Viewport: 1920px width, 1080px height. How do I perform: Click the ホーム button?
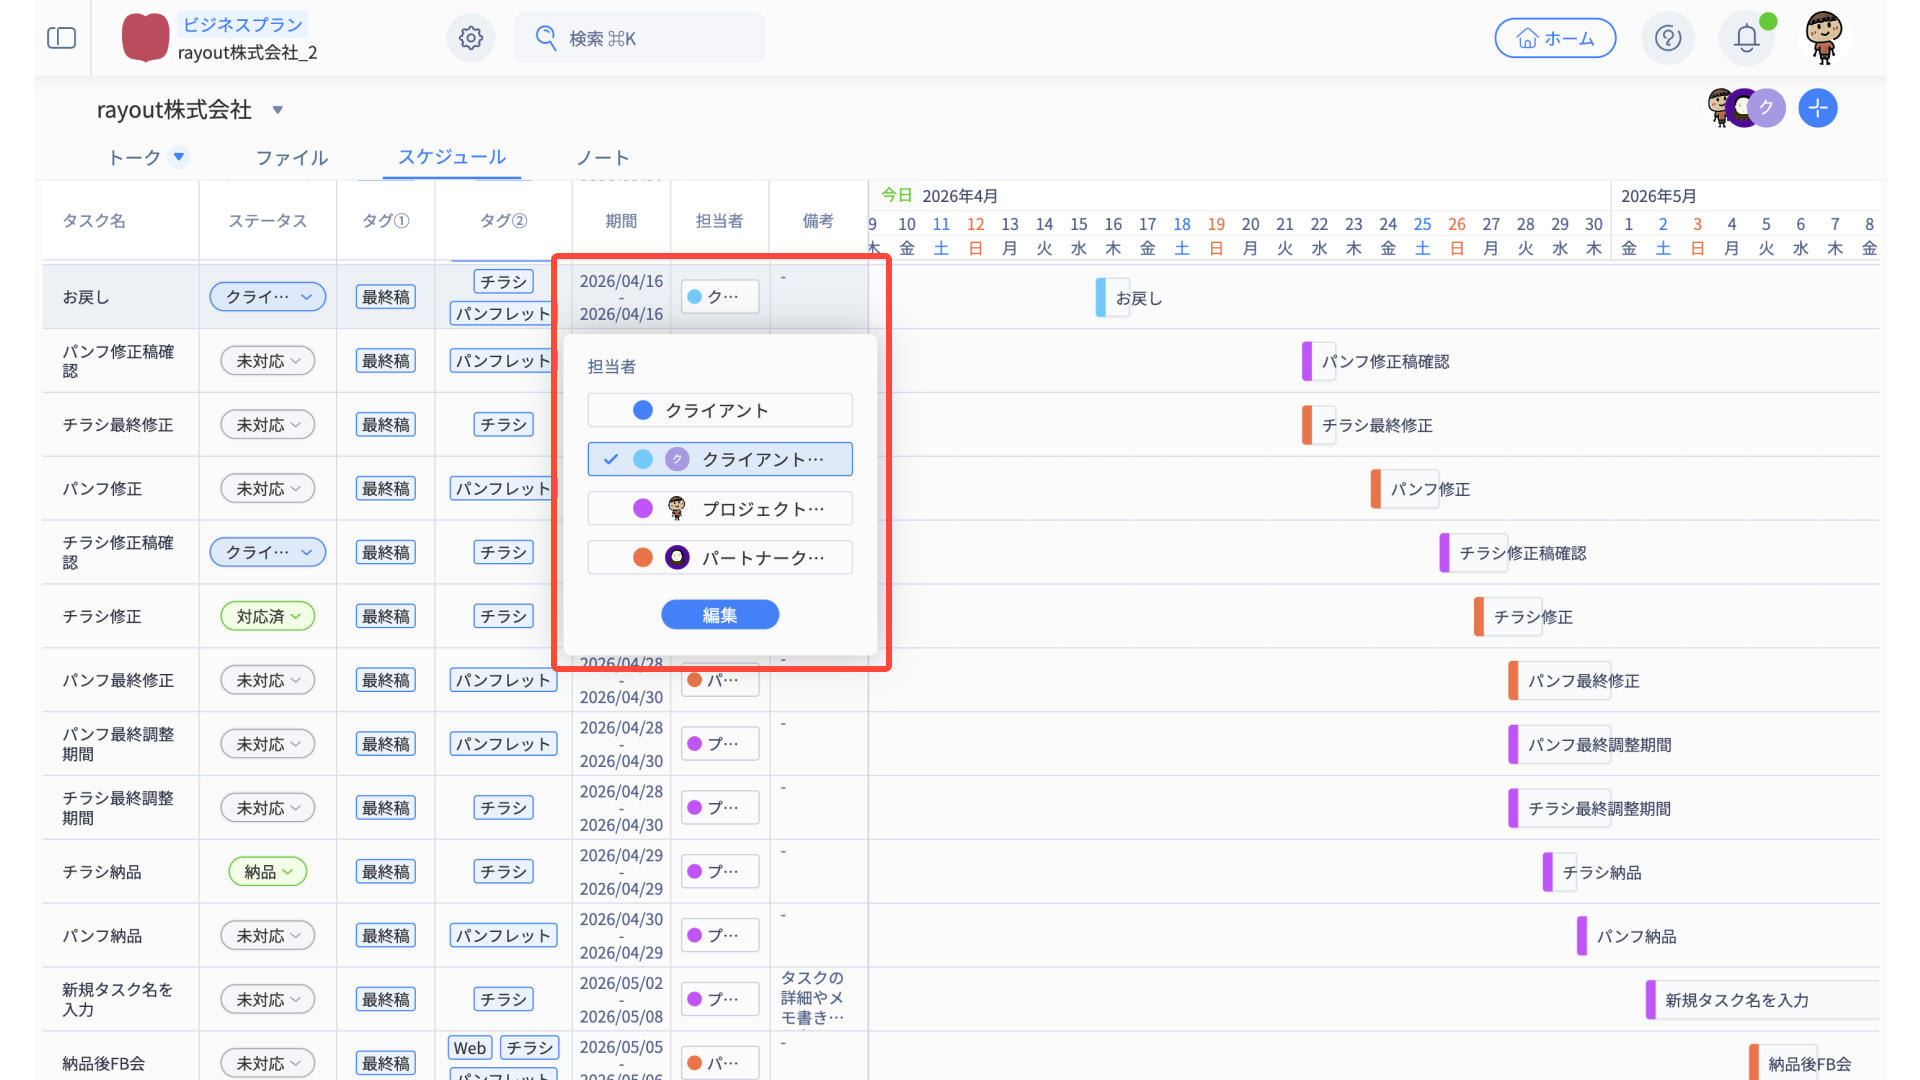[x=1554, y=38]
